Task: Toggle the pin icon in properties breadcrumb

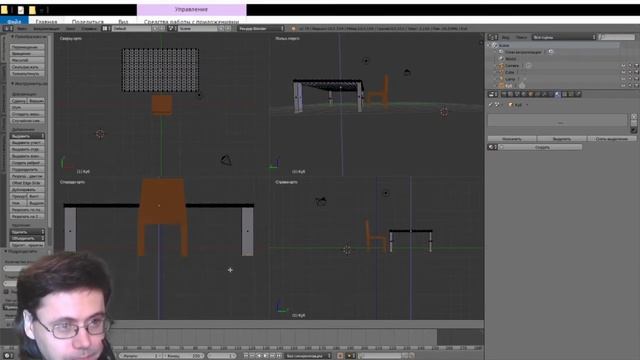Action: pyautogui.click(x=490, y=105)
